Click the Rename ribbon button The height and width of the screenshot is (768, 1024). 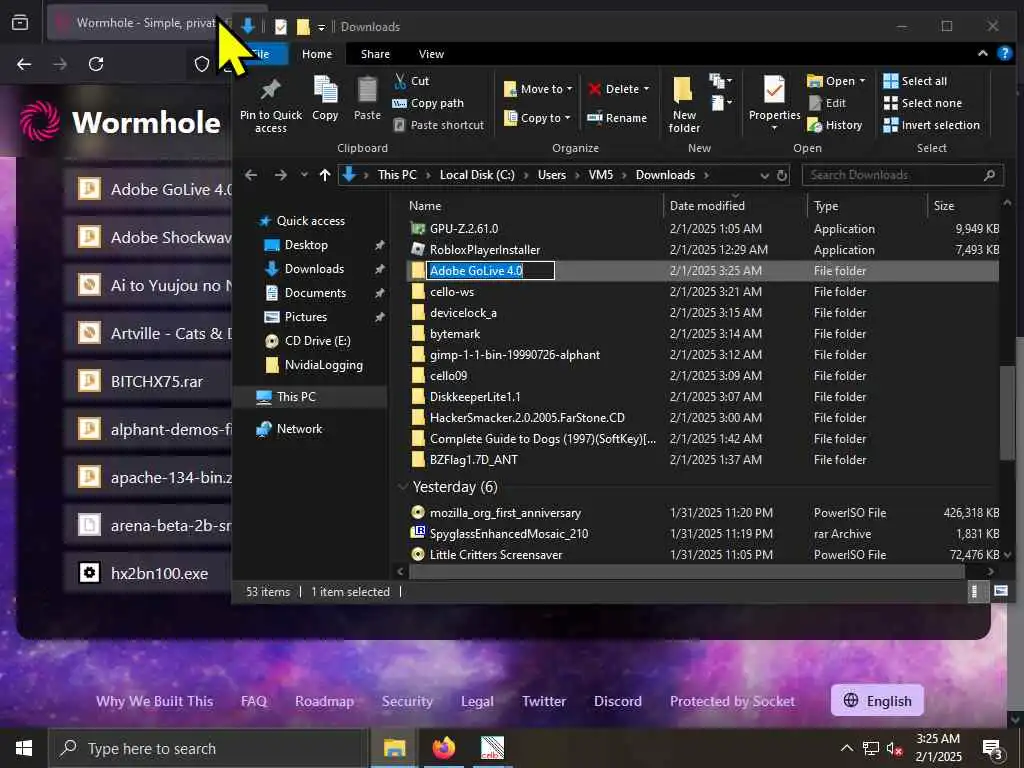coord(617,118)
